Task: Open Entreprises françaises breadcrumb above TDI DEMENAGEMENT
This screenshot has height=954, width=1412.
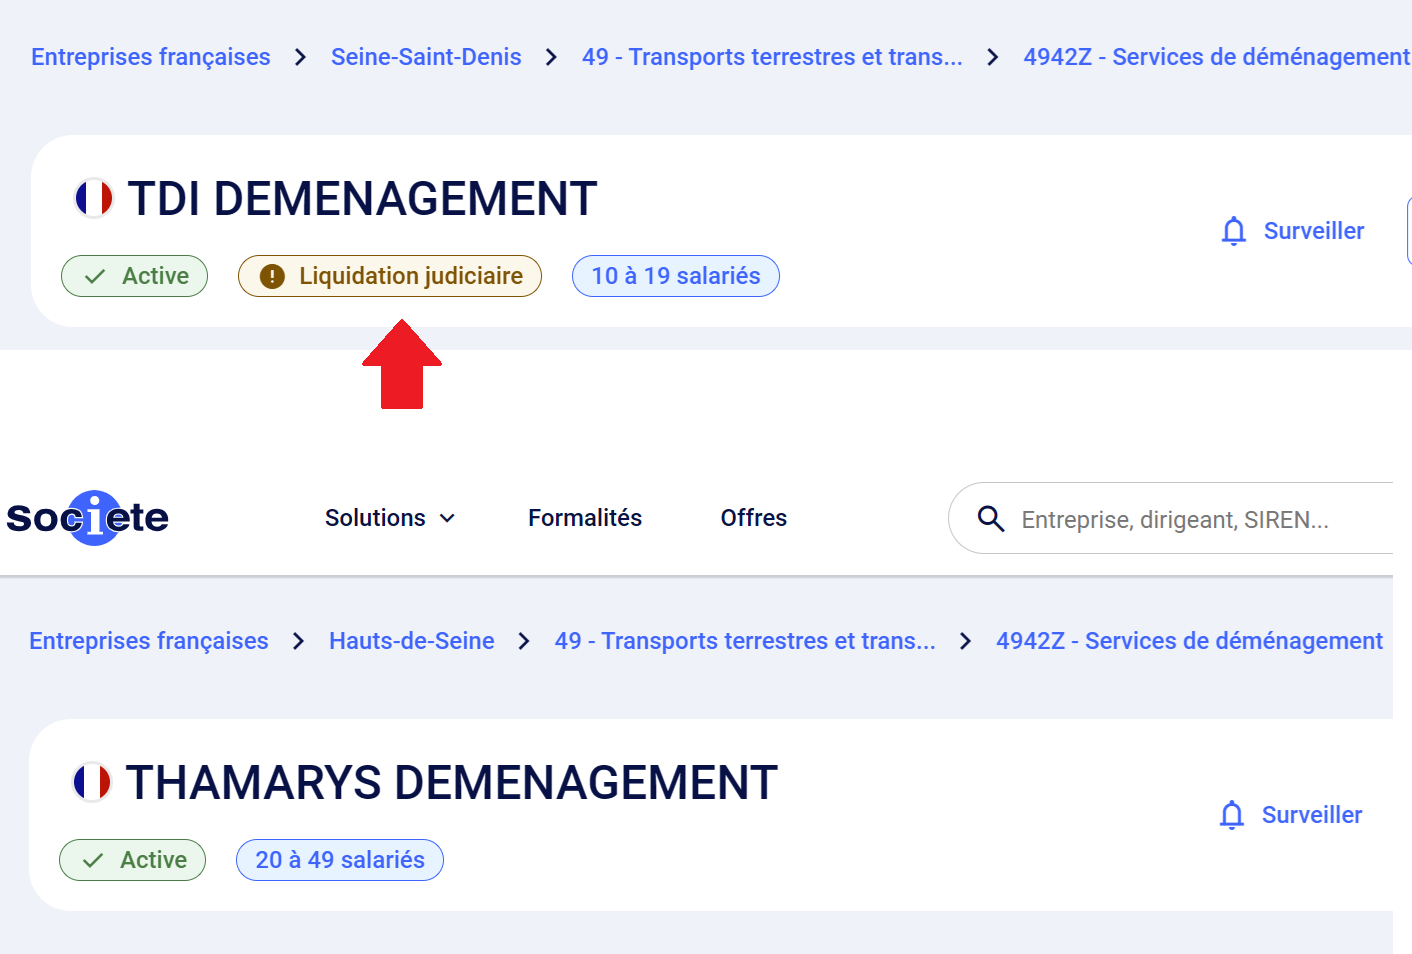Action: point(151,57)
